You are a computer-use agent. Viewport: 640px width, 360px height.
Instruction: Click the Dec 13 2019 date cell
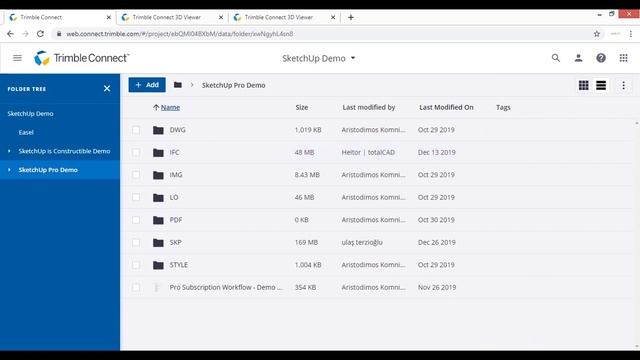click(x=436, y=152)
